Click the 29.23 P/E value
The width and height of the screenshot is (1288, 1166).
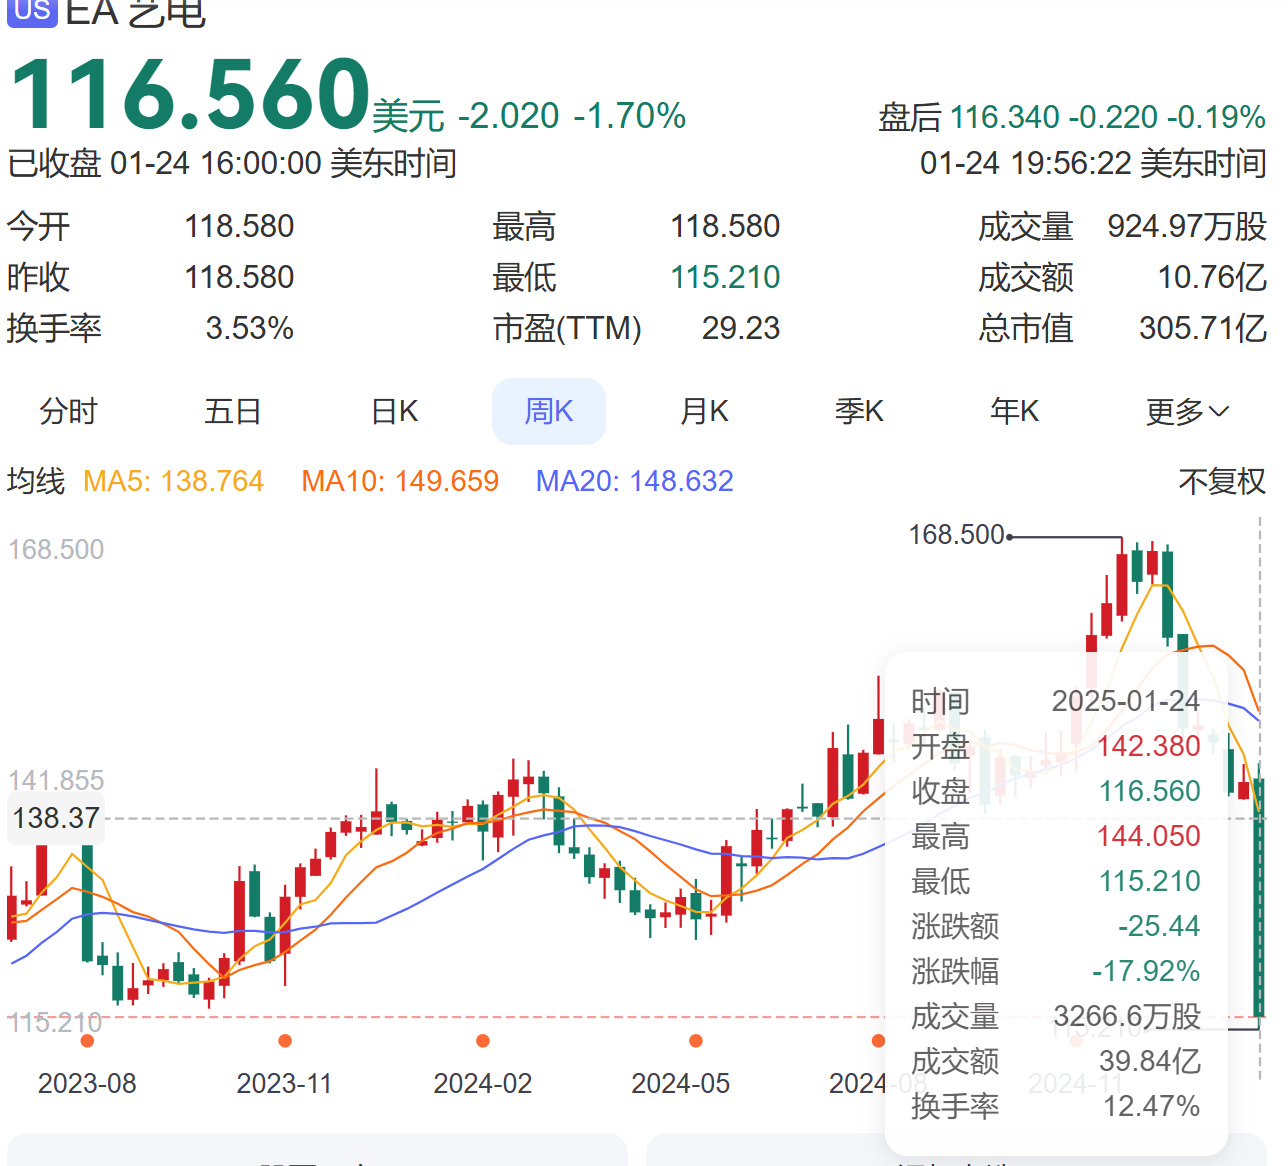coord(741,328)
